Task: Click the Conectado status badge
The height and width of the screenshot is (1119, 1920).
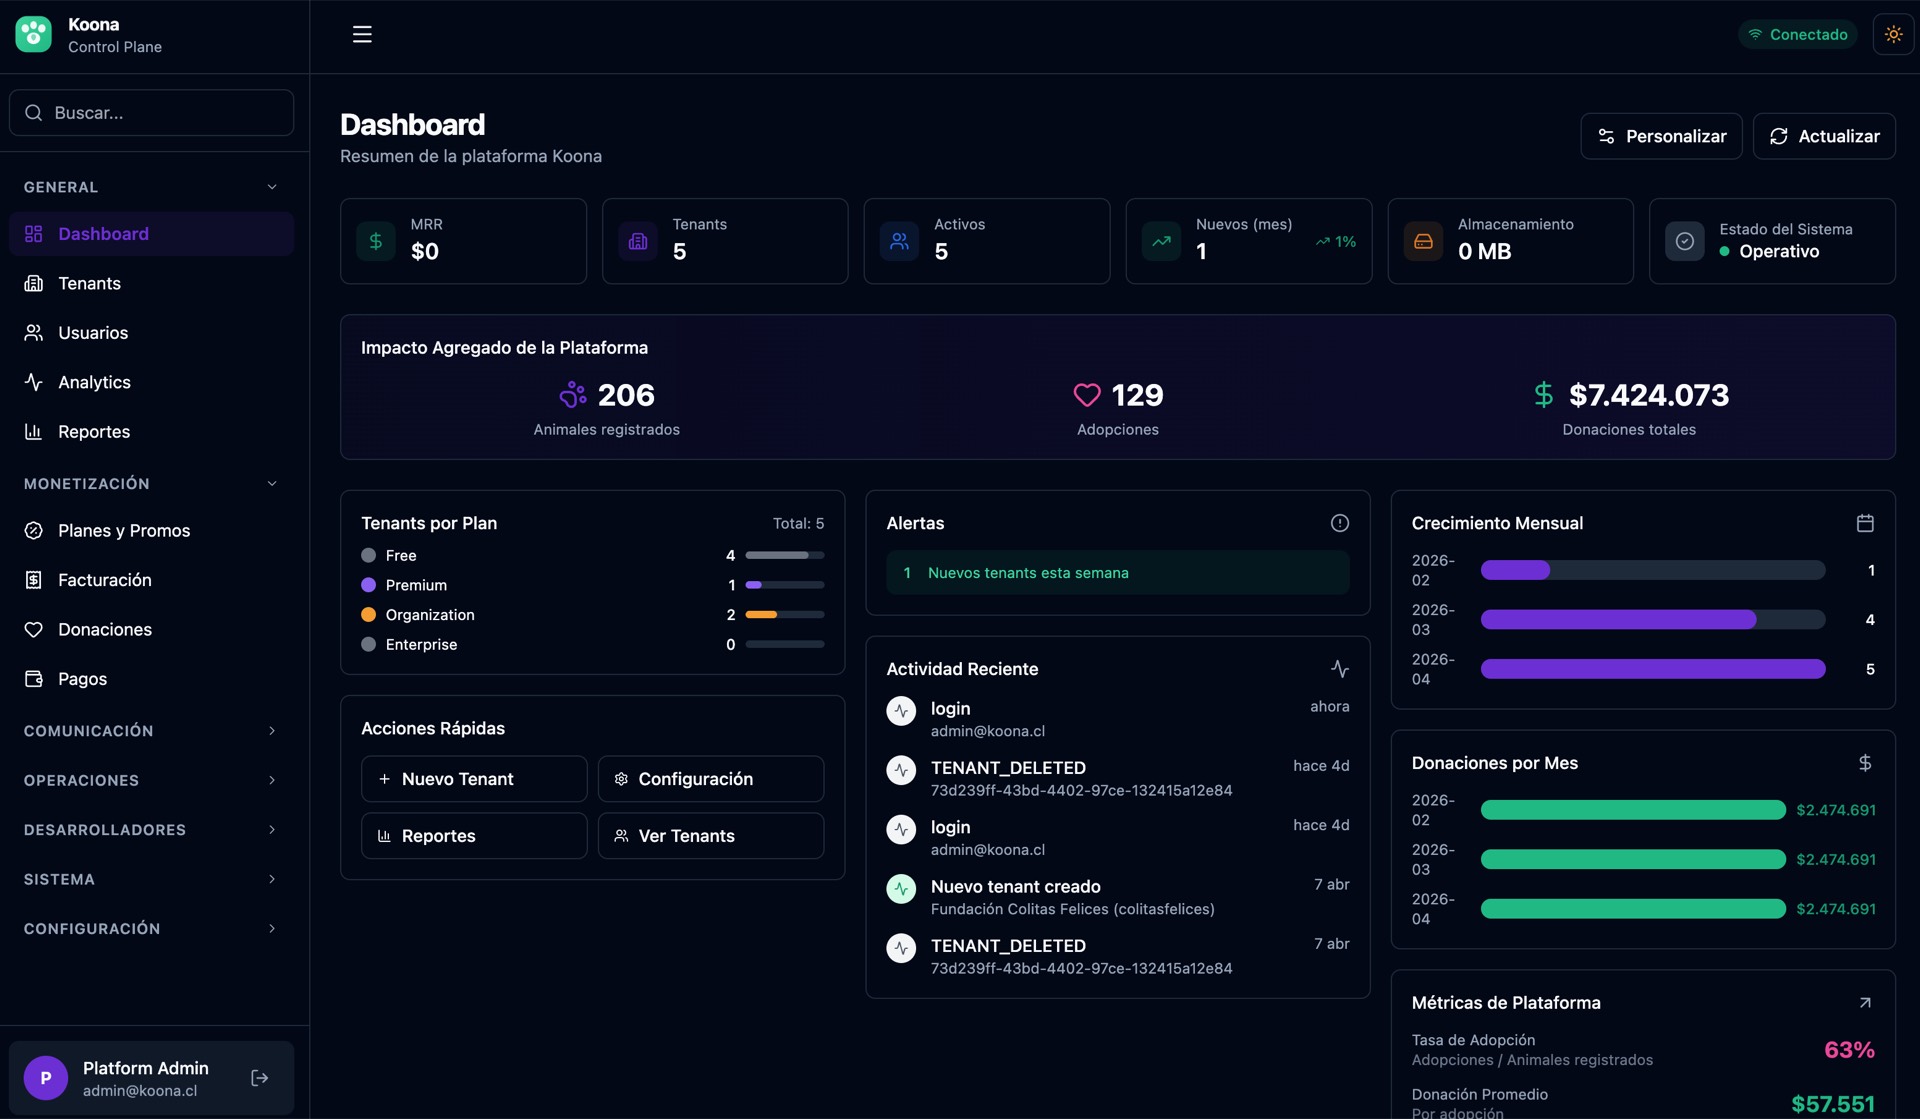Action: coord(1797,34)
